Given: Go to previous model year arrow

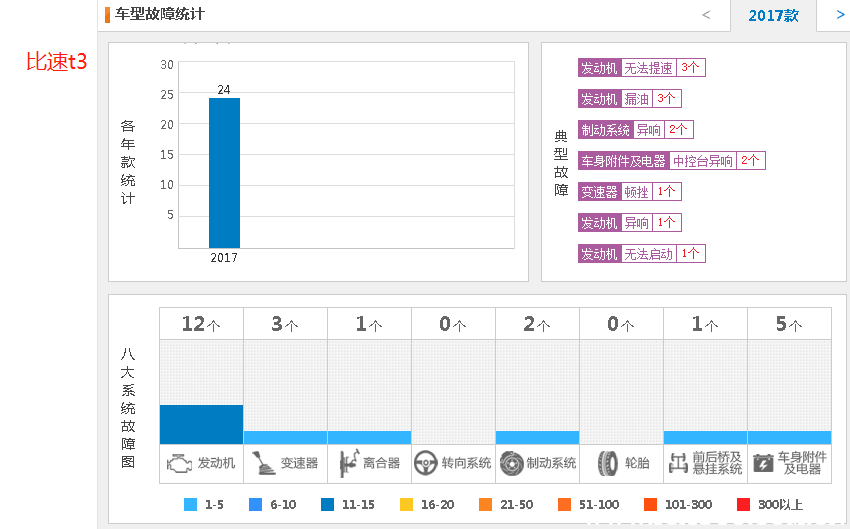Looking at the screenshot, I should point(706,15).
